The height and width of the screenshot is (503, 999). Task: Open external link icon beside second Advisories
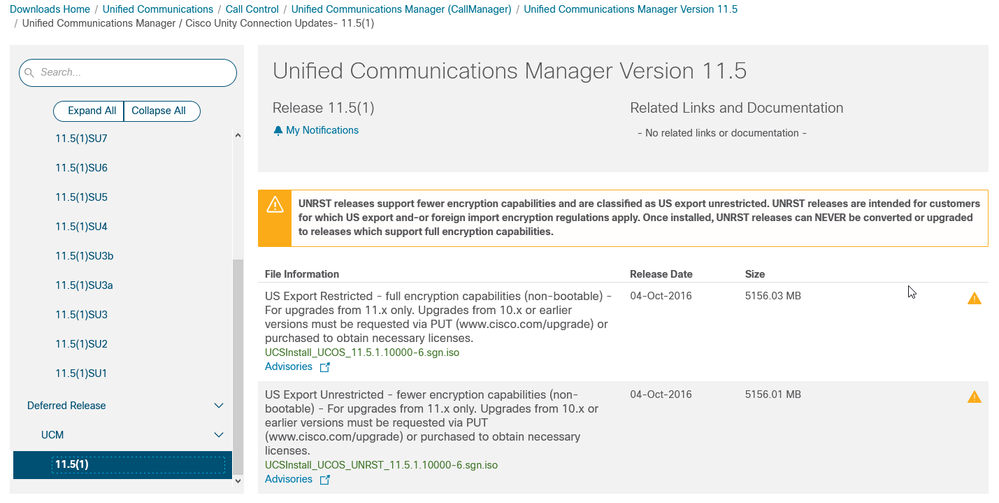[324, 480]
